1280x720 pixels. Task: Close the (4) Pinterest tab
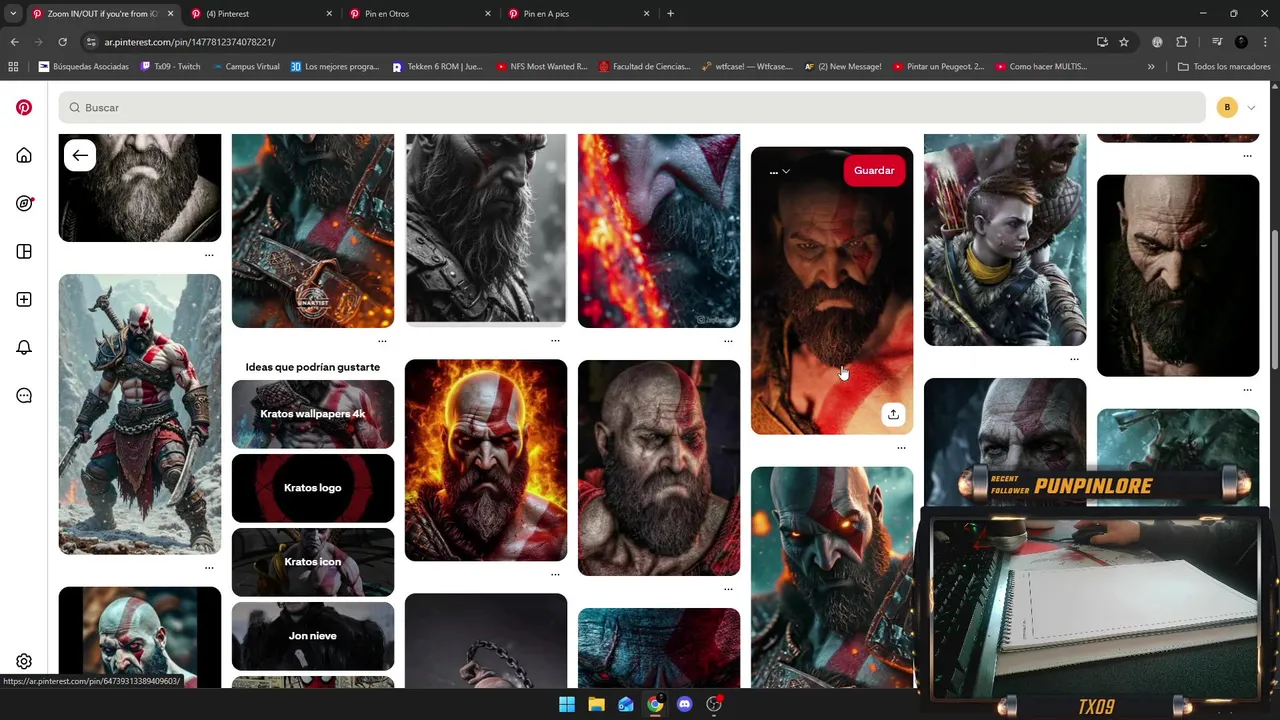[329, 14]
